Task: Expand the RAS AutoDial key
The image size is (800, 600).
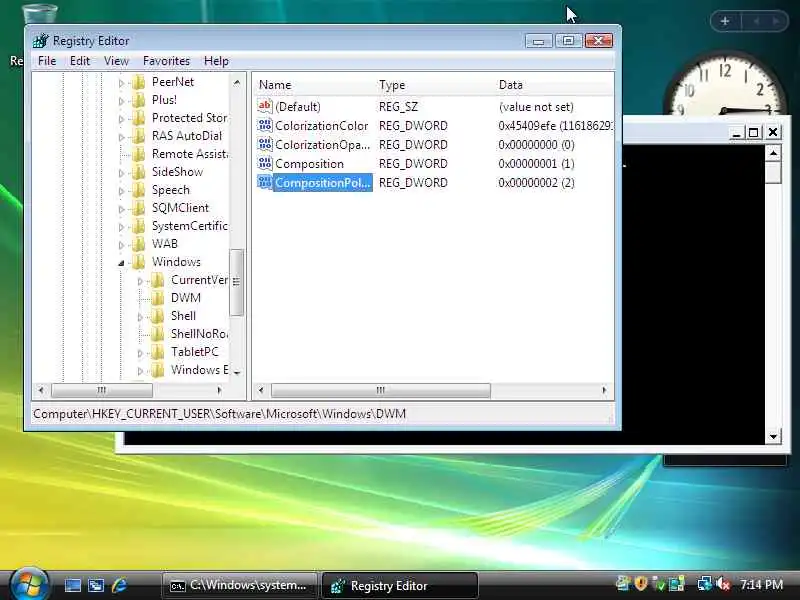Action: [x=121, y=137]
